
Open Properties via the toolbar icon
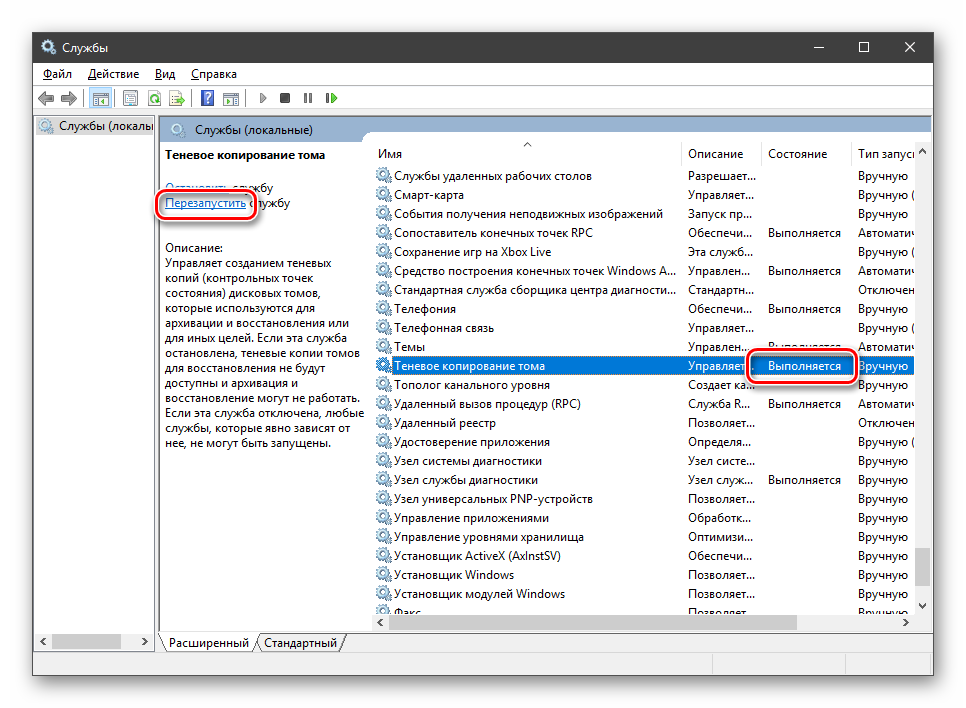131,98
